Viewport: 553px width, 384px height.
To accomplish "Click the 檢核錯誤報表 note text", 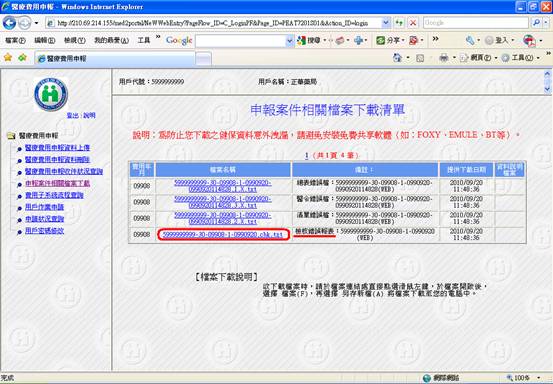I will coord(314,231).
